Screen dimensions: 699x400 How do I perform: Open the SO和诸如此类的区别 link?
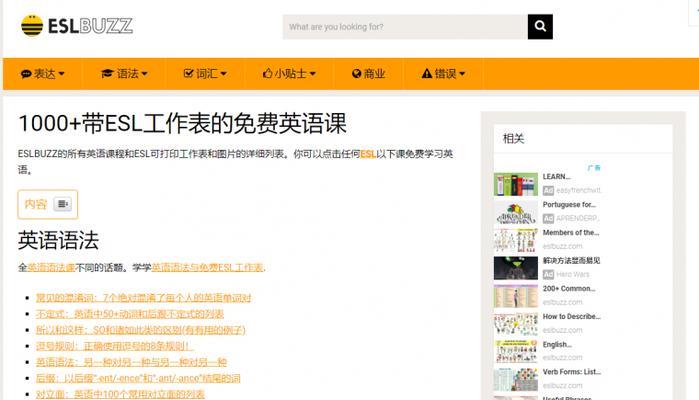[141, 330]
